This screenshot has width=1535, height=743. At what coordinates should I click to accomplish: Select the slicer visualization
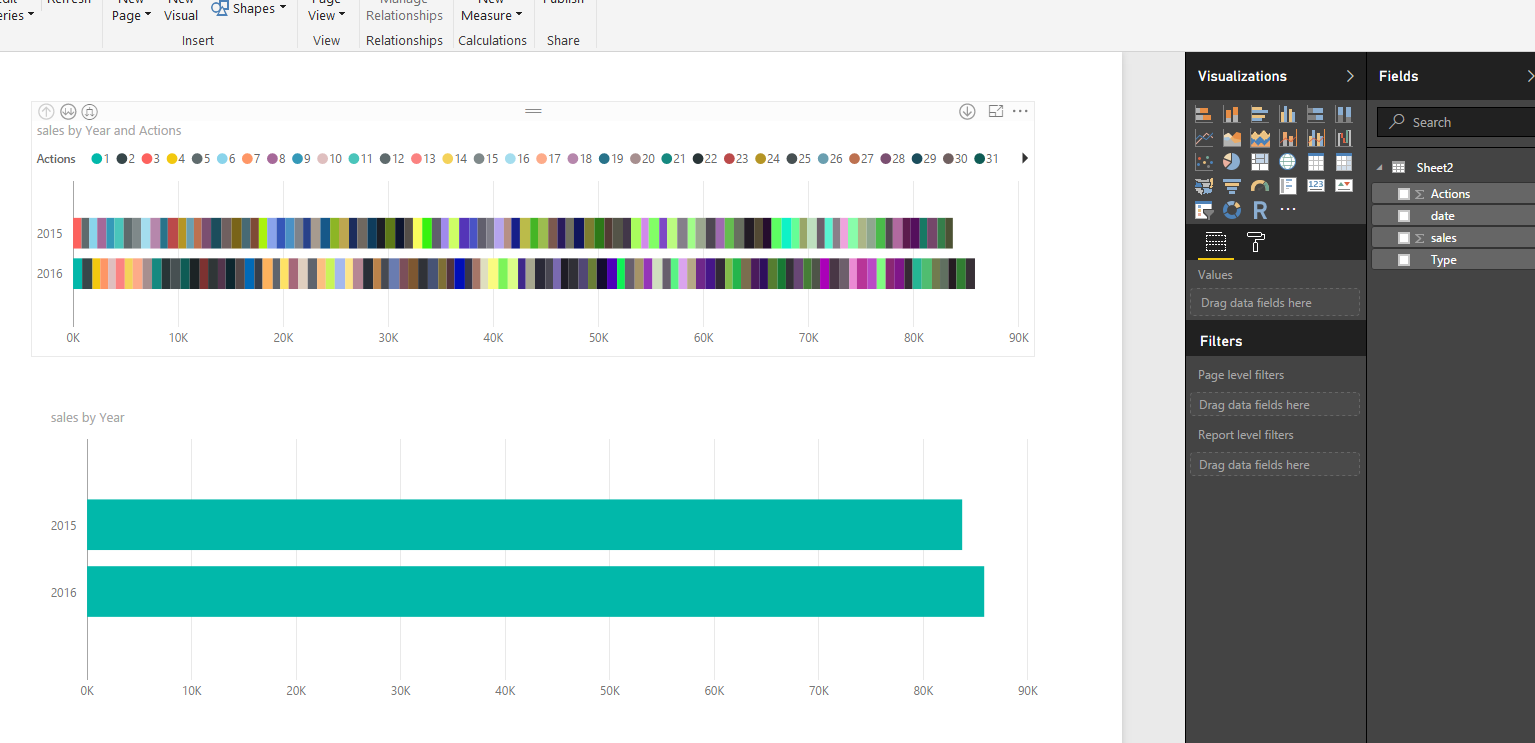click(1204, 210)
